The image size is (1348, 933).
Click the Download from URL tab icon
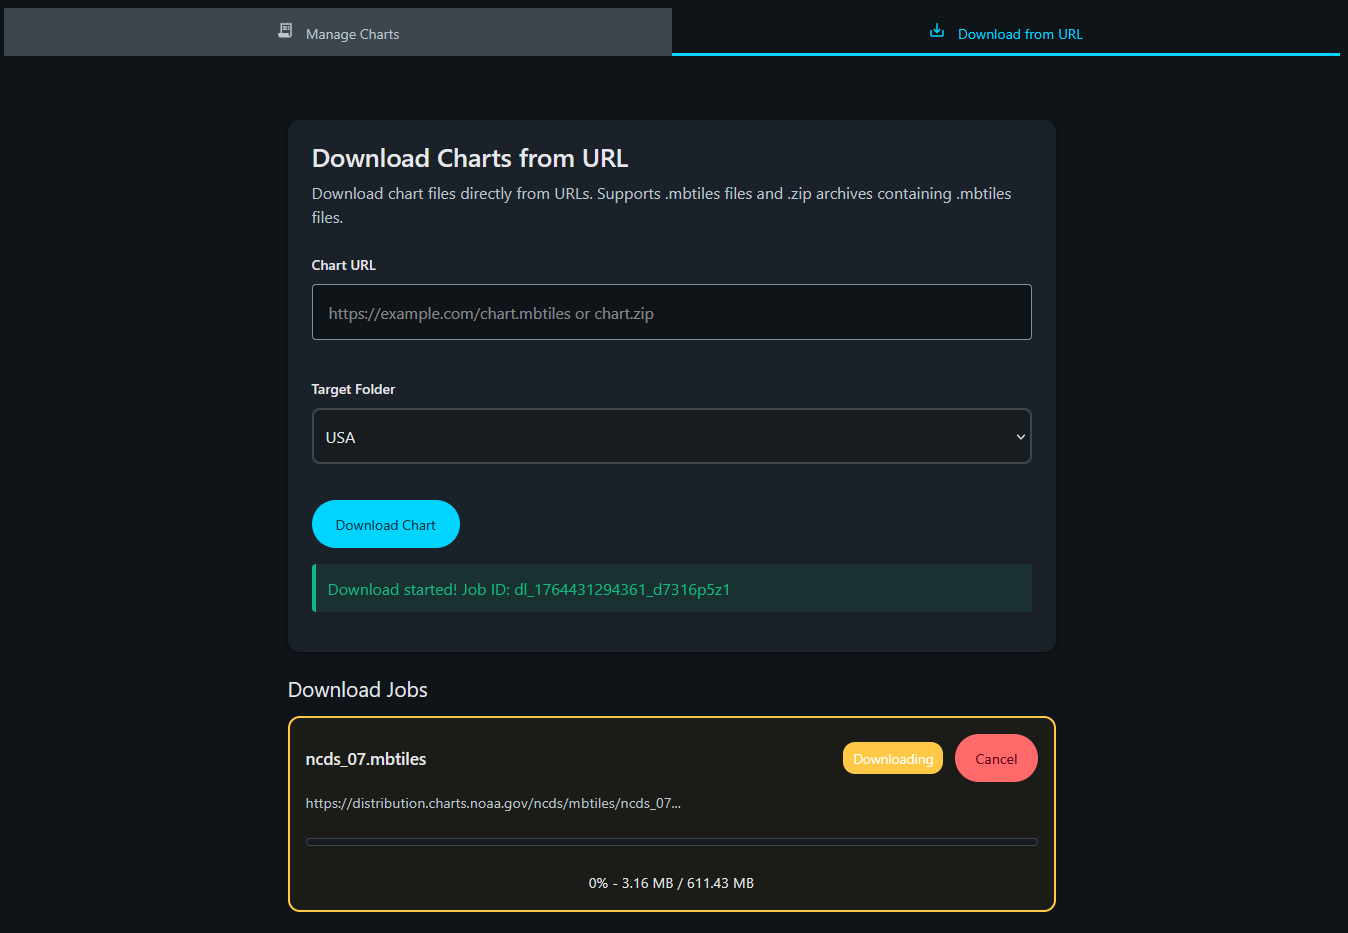(937, 31)
